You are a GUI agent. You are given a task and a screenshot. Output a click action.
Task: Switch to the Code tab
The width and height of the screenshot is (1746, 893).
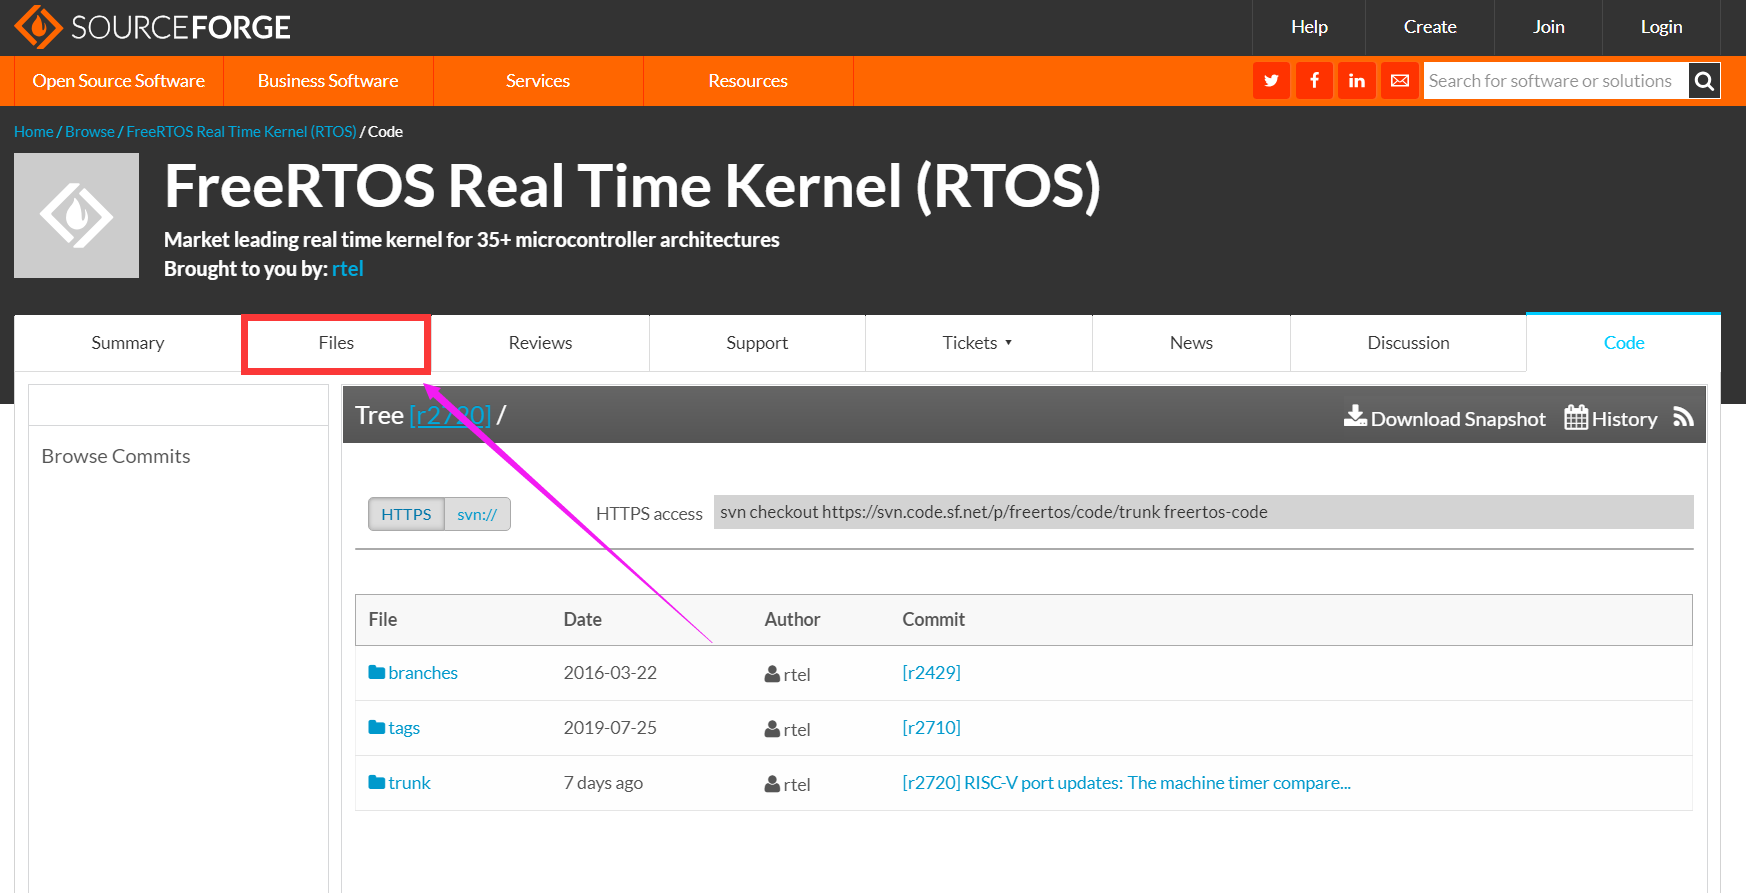point(1624,343)
